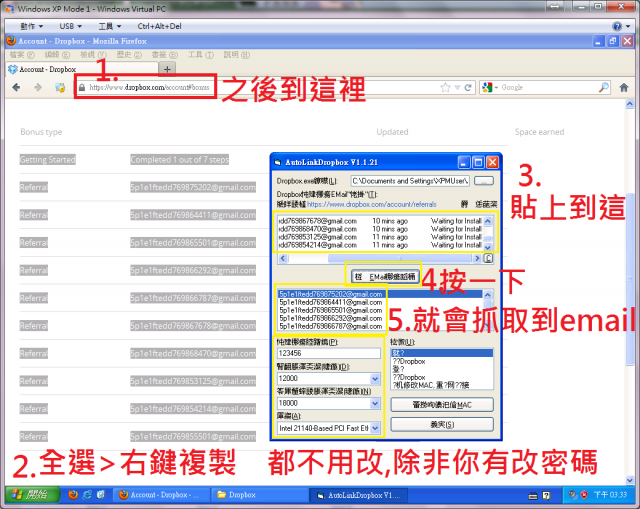Viewport: 640px width, 509px height.
Task: Select the Account - Dropbox browser tab
Action: tap(82, 69)
